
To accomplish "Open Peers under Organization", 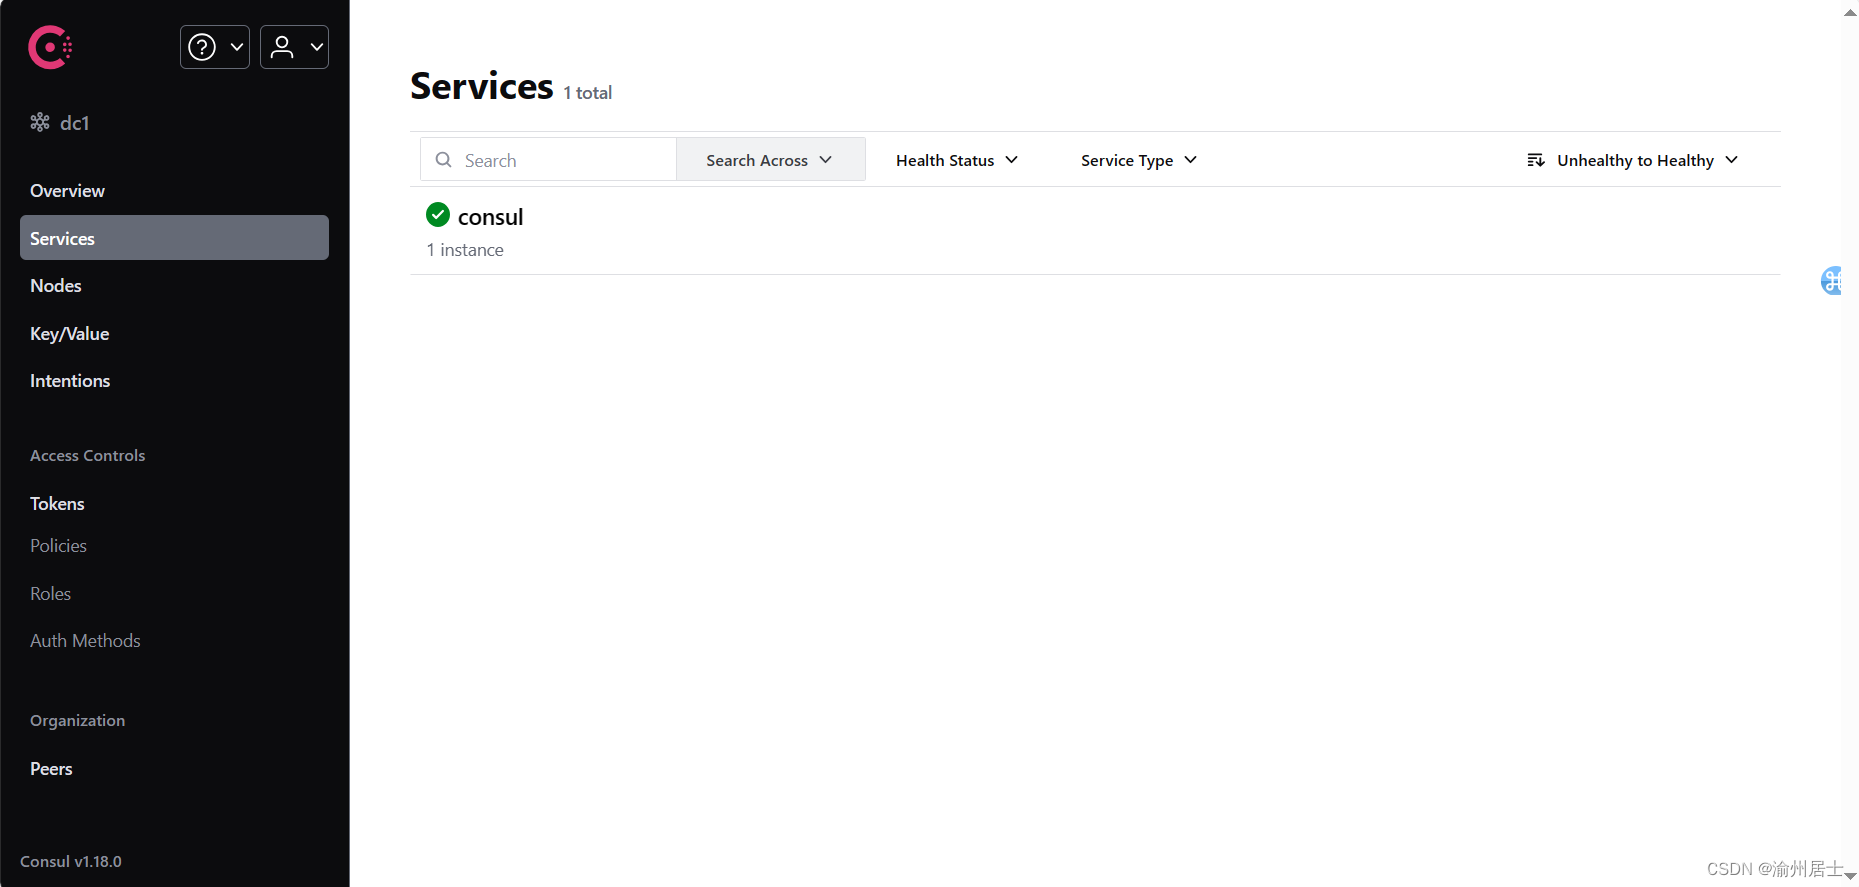I will (51, 769).
